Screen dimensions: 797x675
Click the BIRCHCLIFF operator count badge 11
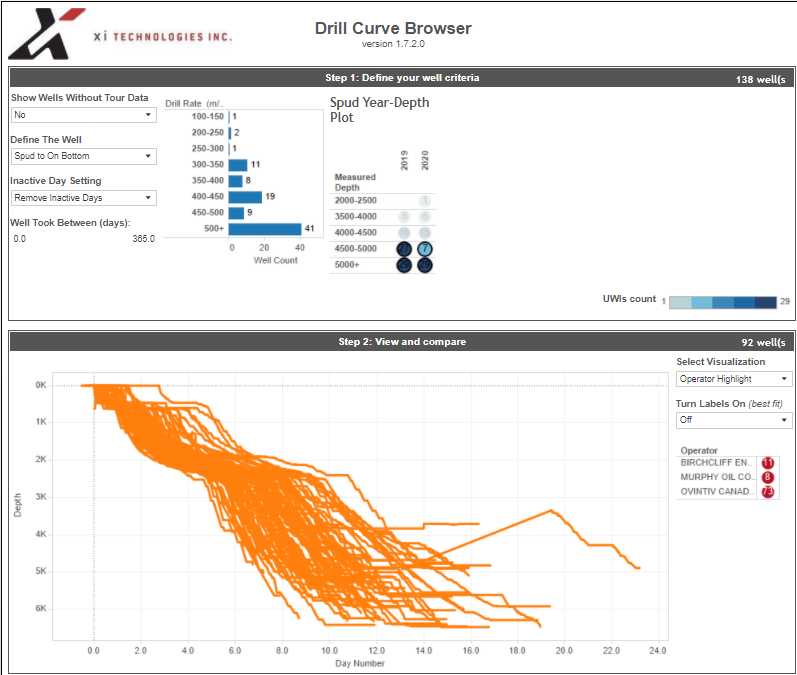768,463
